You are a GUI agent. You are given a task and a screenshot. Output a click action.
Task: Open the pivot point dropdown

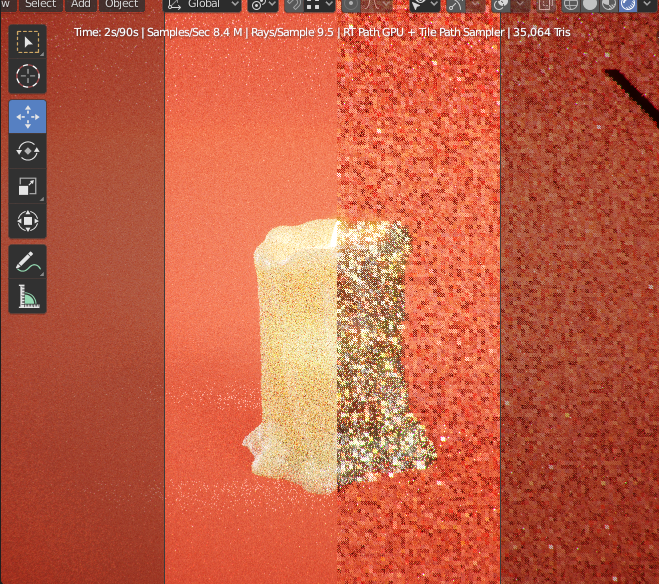click(x=264, y=4)
